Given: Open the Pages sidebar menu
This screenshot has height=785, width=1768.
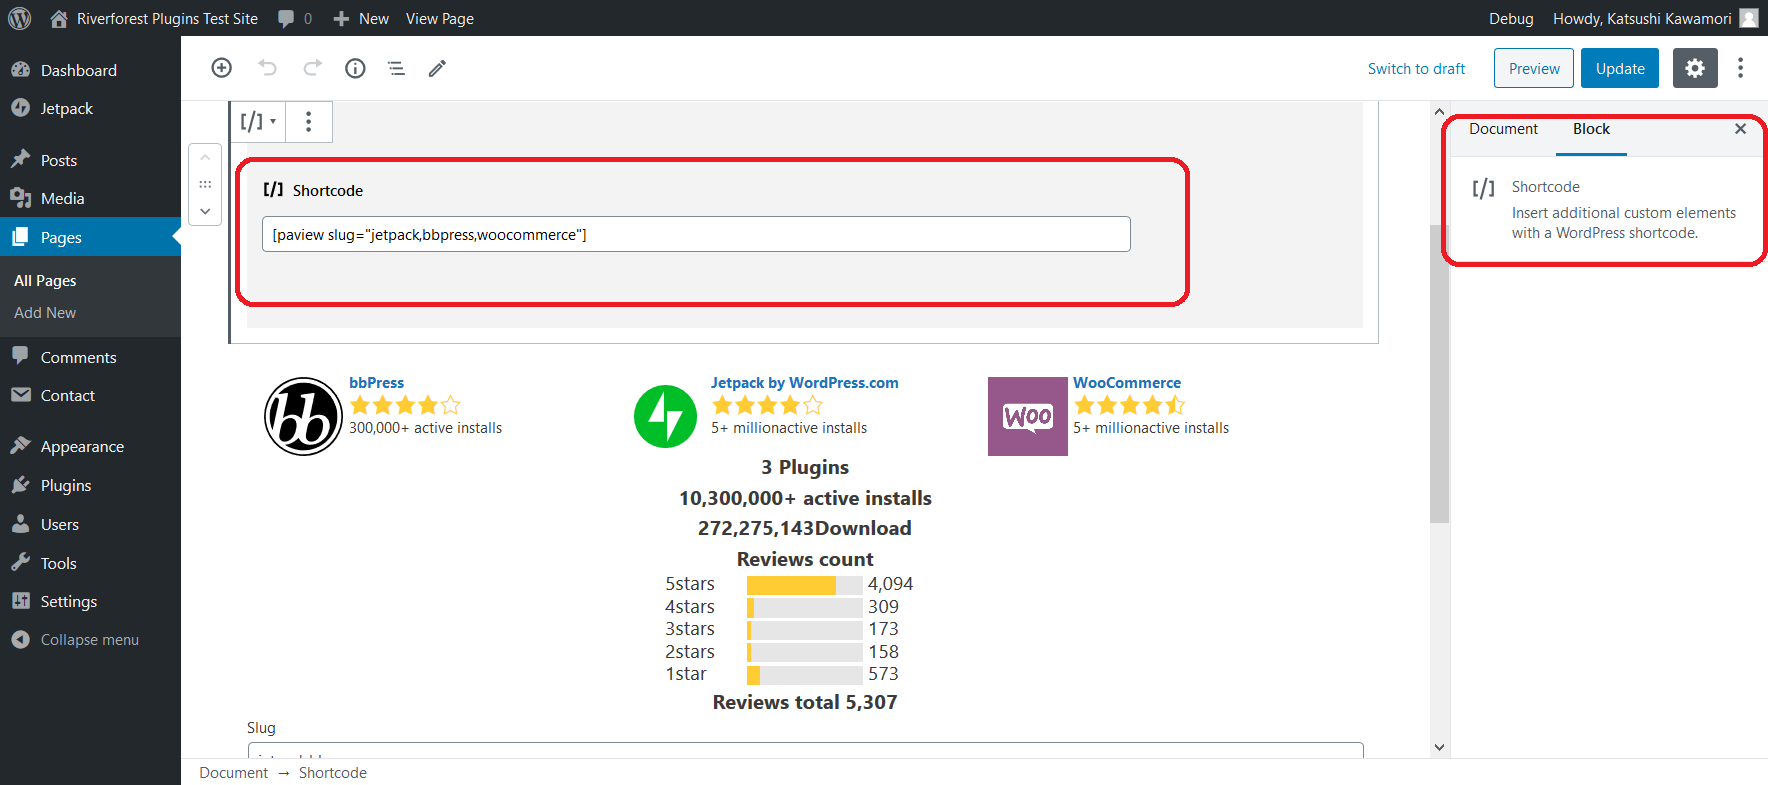Looking at the screenshot, I should pyautogui.click(x=90, y=237).
